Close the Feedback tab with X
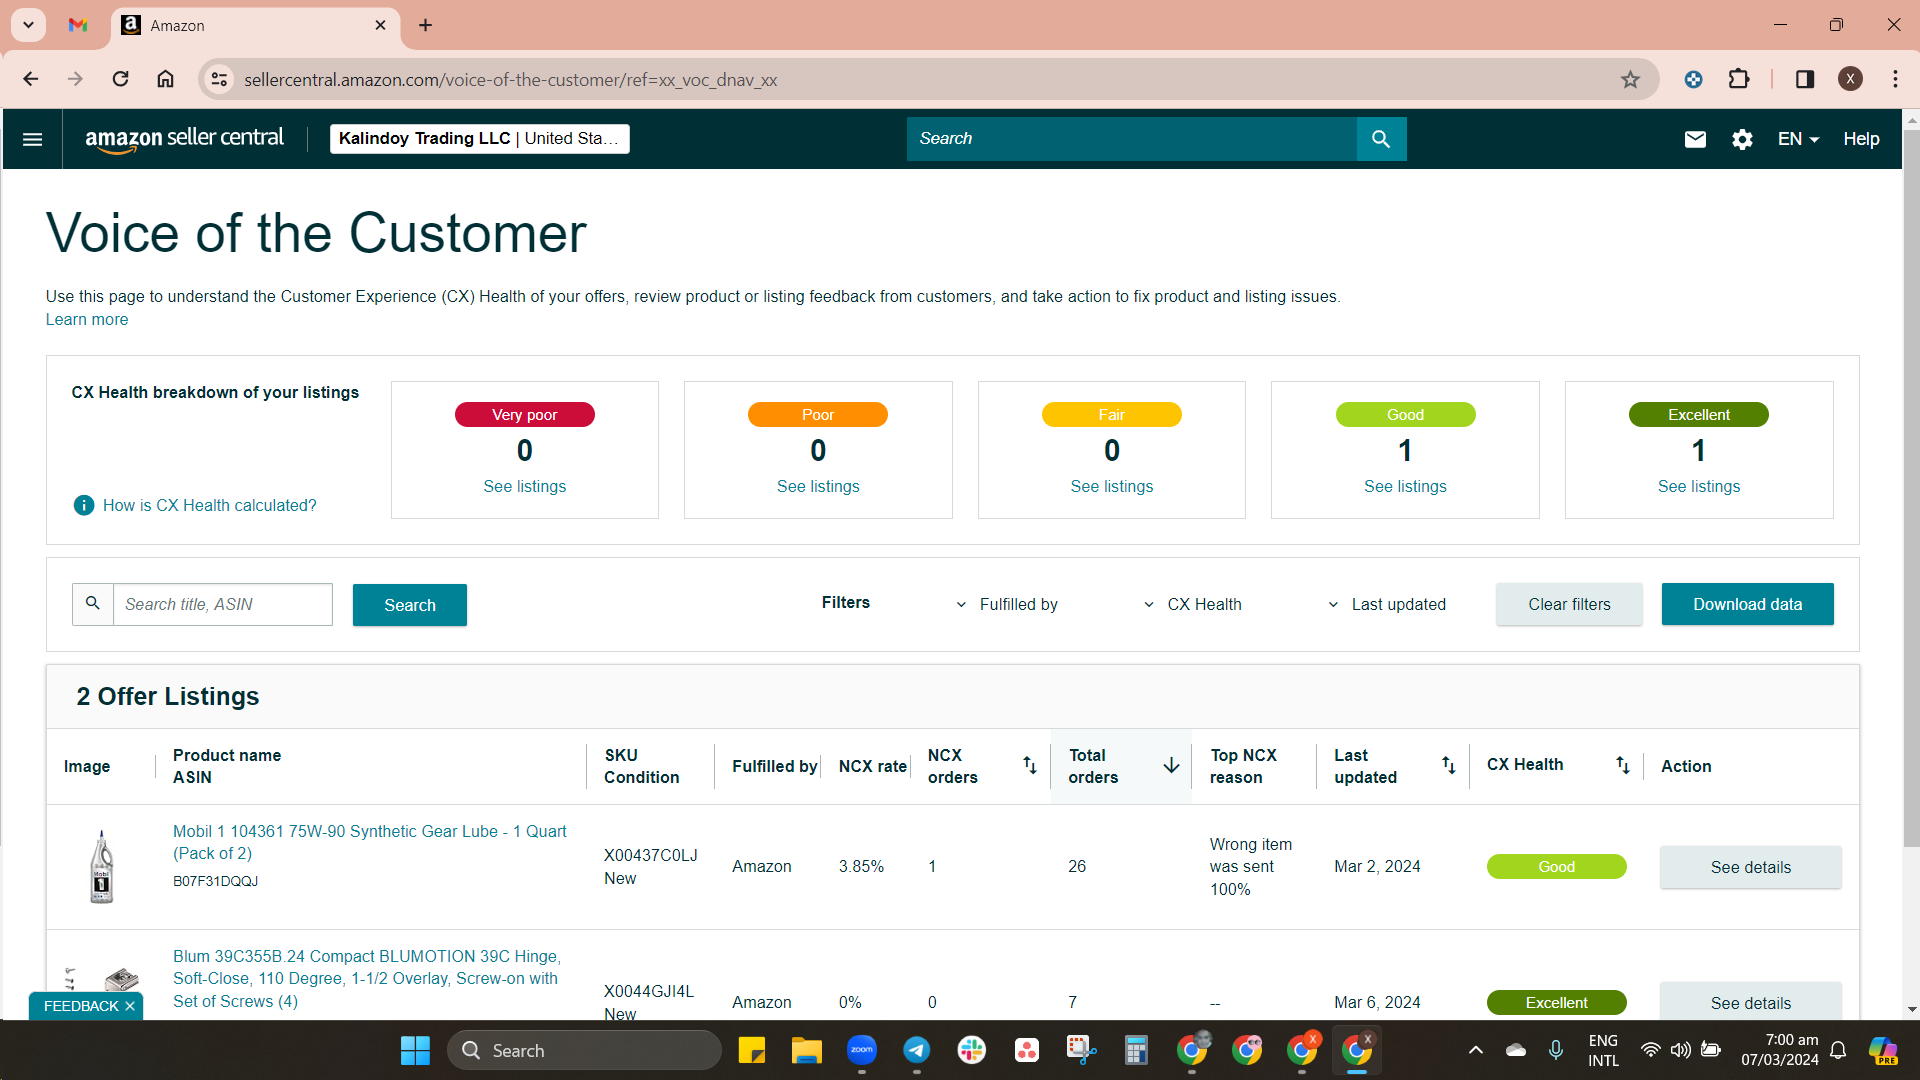The width and height of the screenshot is (1920, 1080). click(x=130, y=1006)
